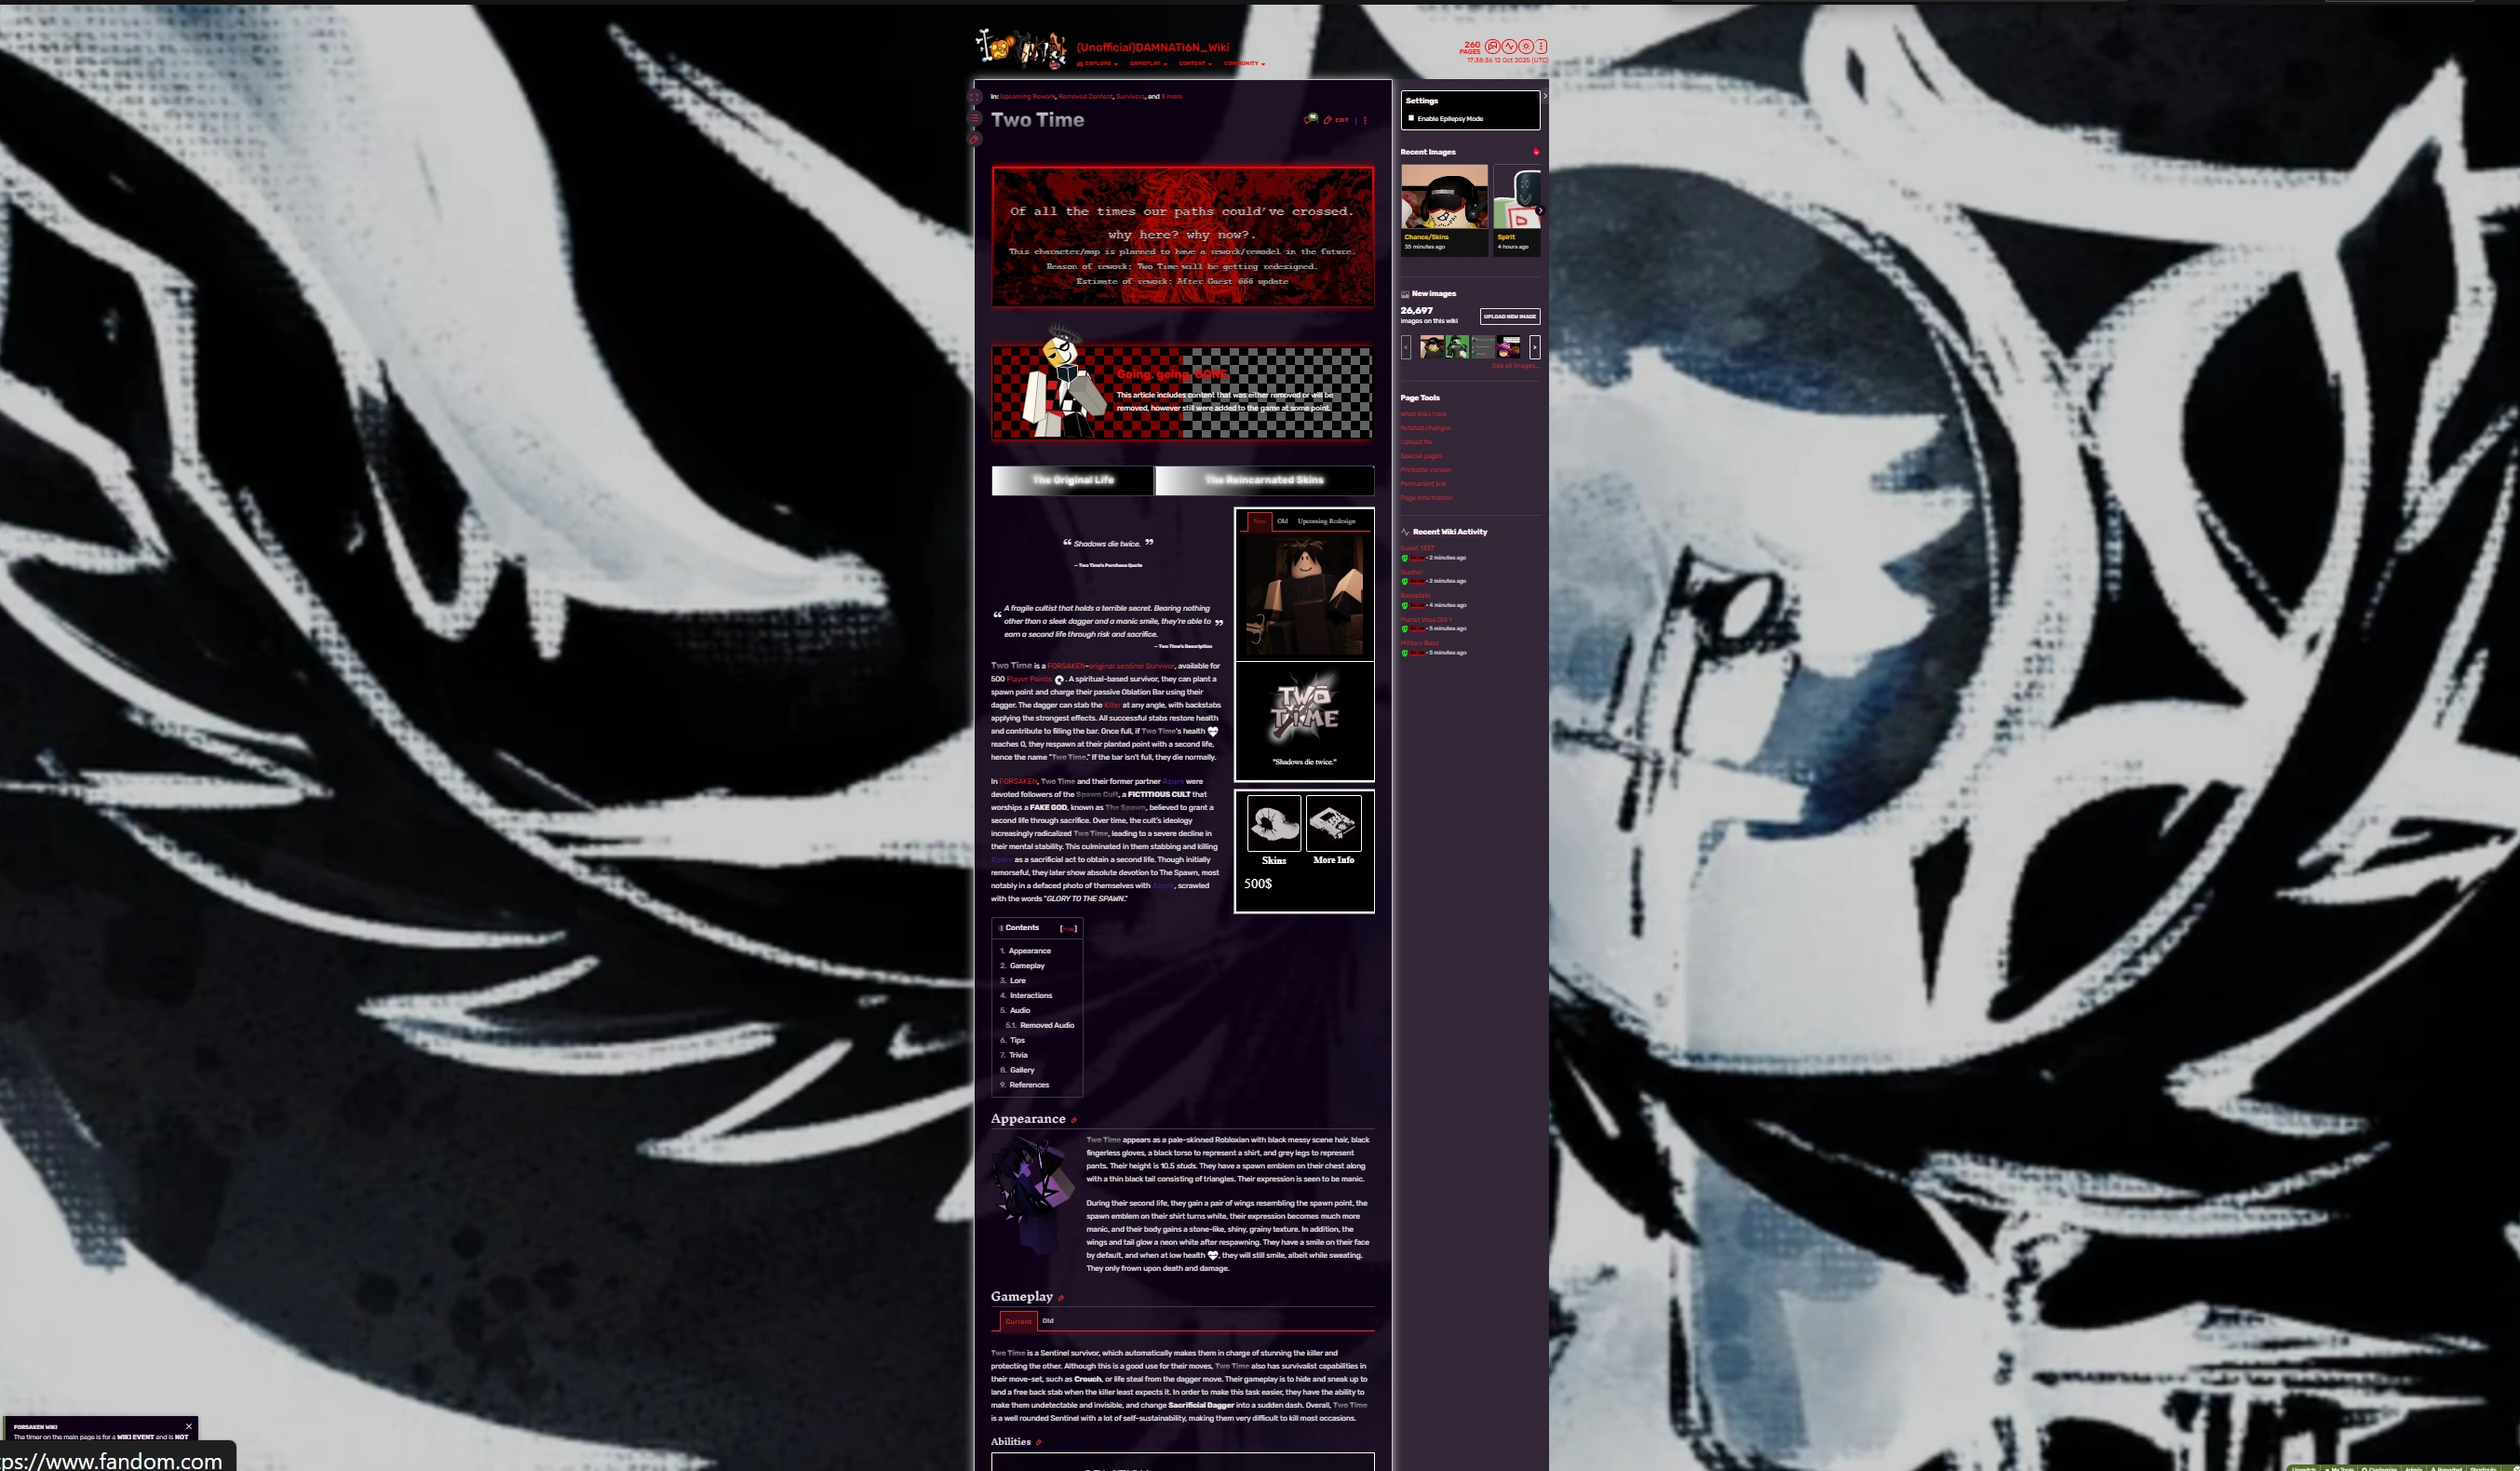
Task: Open the 3 more categories expander
Action: click(1171, 97)
